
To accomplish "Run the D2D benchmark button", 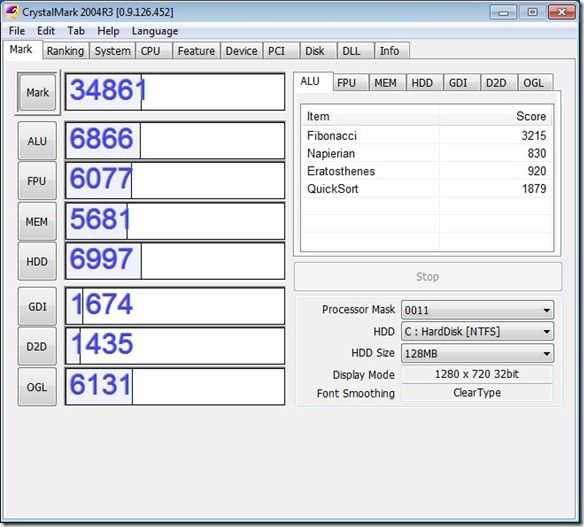I will pos(37,346).
